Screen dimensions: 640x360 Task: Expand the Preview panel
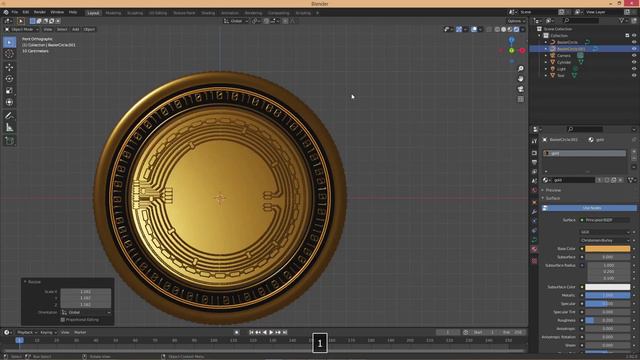pyautogui.click(x=553, y=190)
